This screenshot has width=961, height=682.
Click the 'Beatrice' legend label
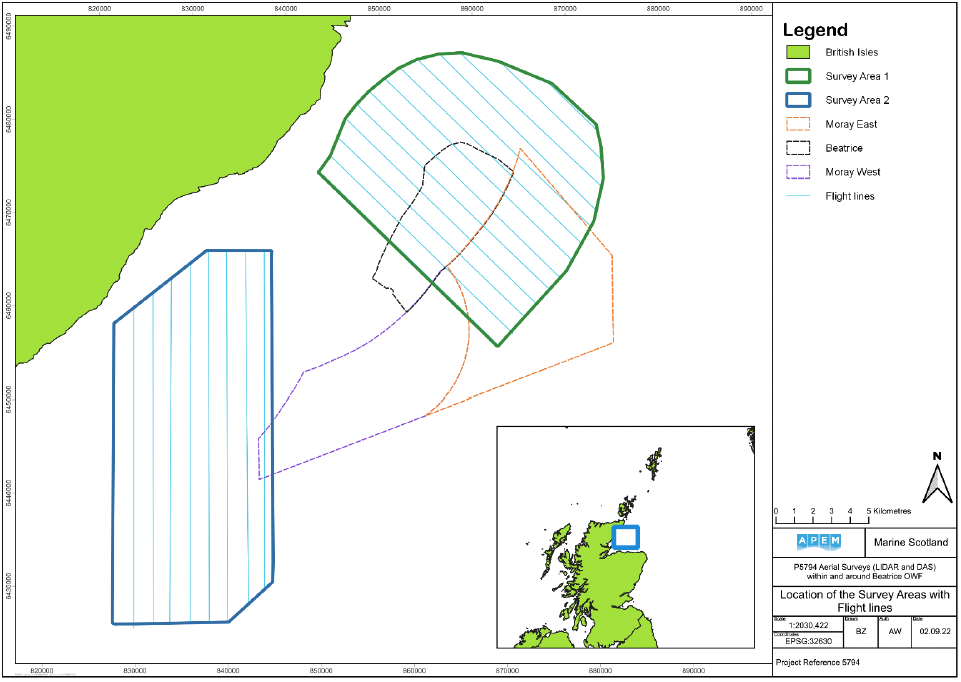click(844, 148)
